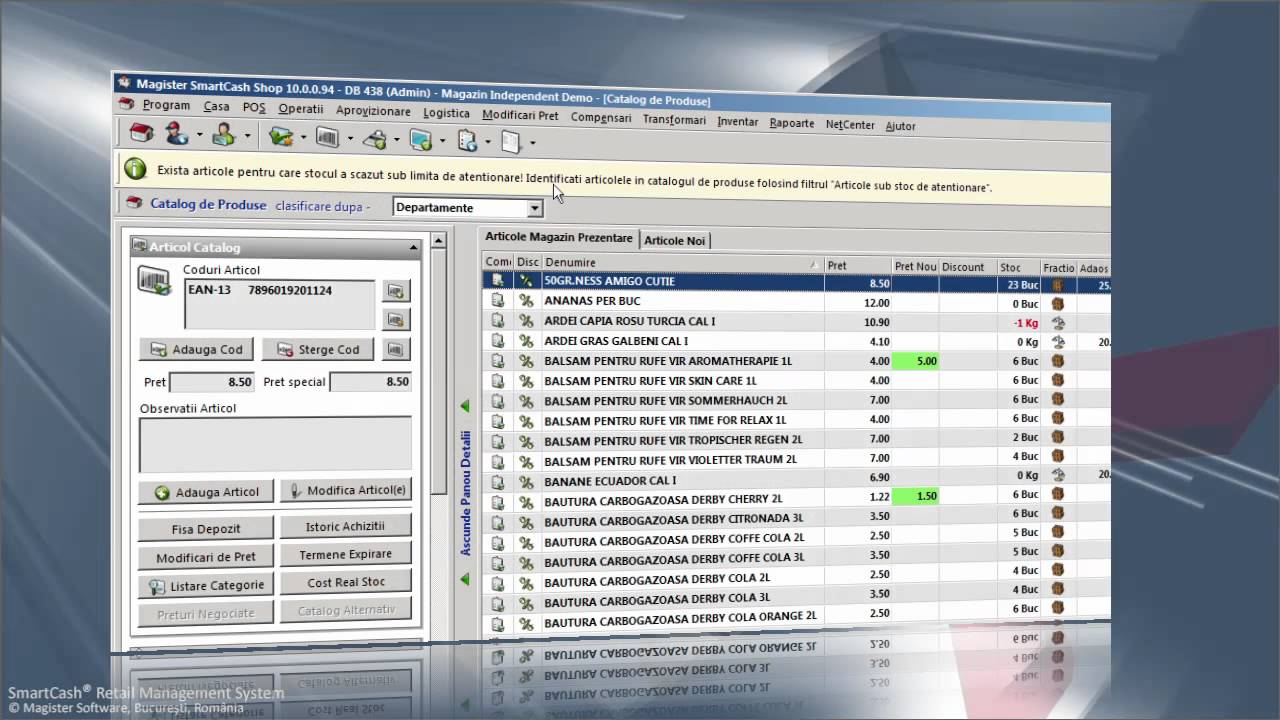Select BANANE ECUADOR CAL I row

795,479
